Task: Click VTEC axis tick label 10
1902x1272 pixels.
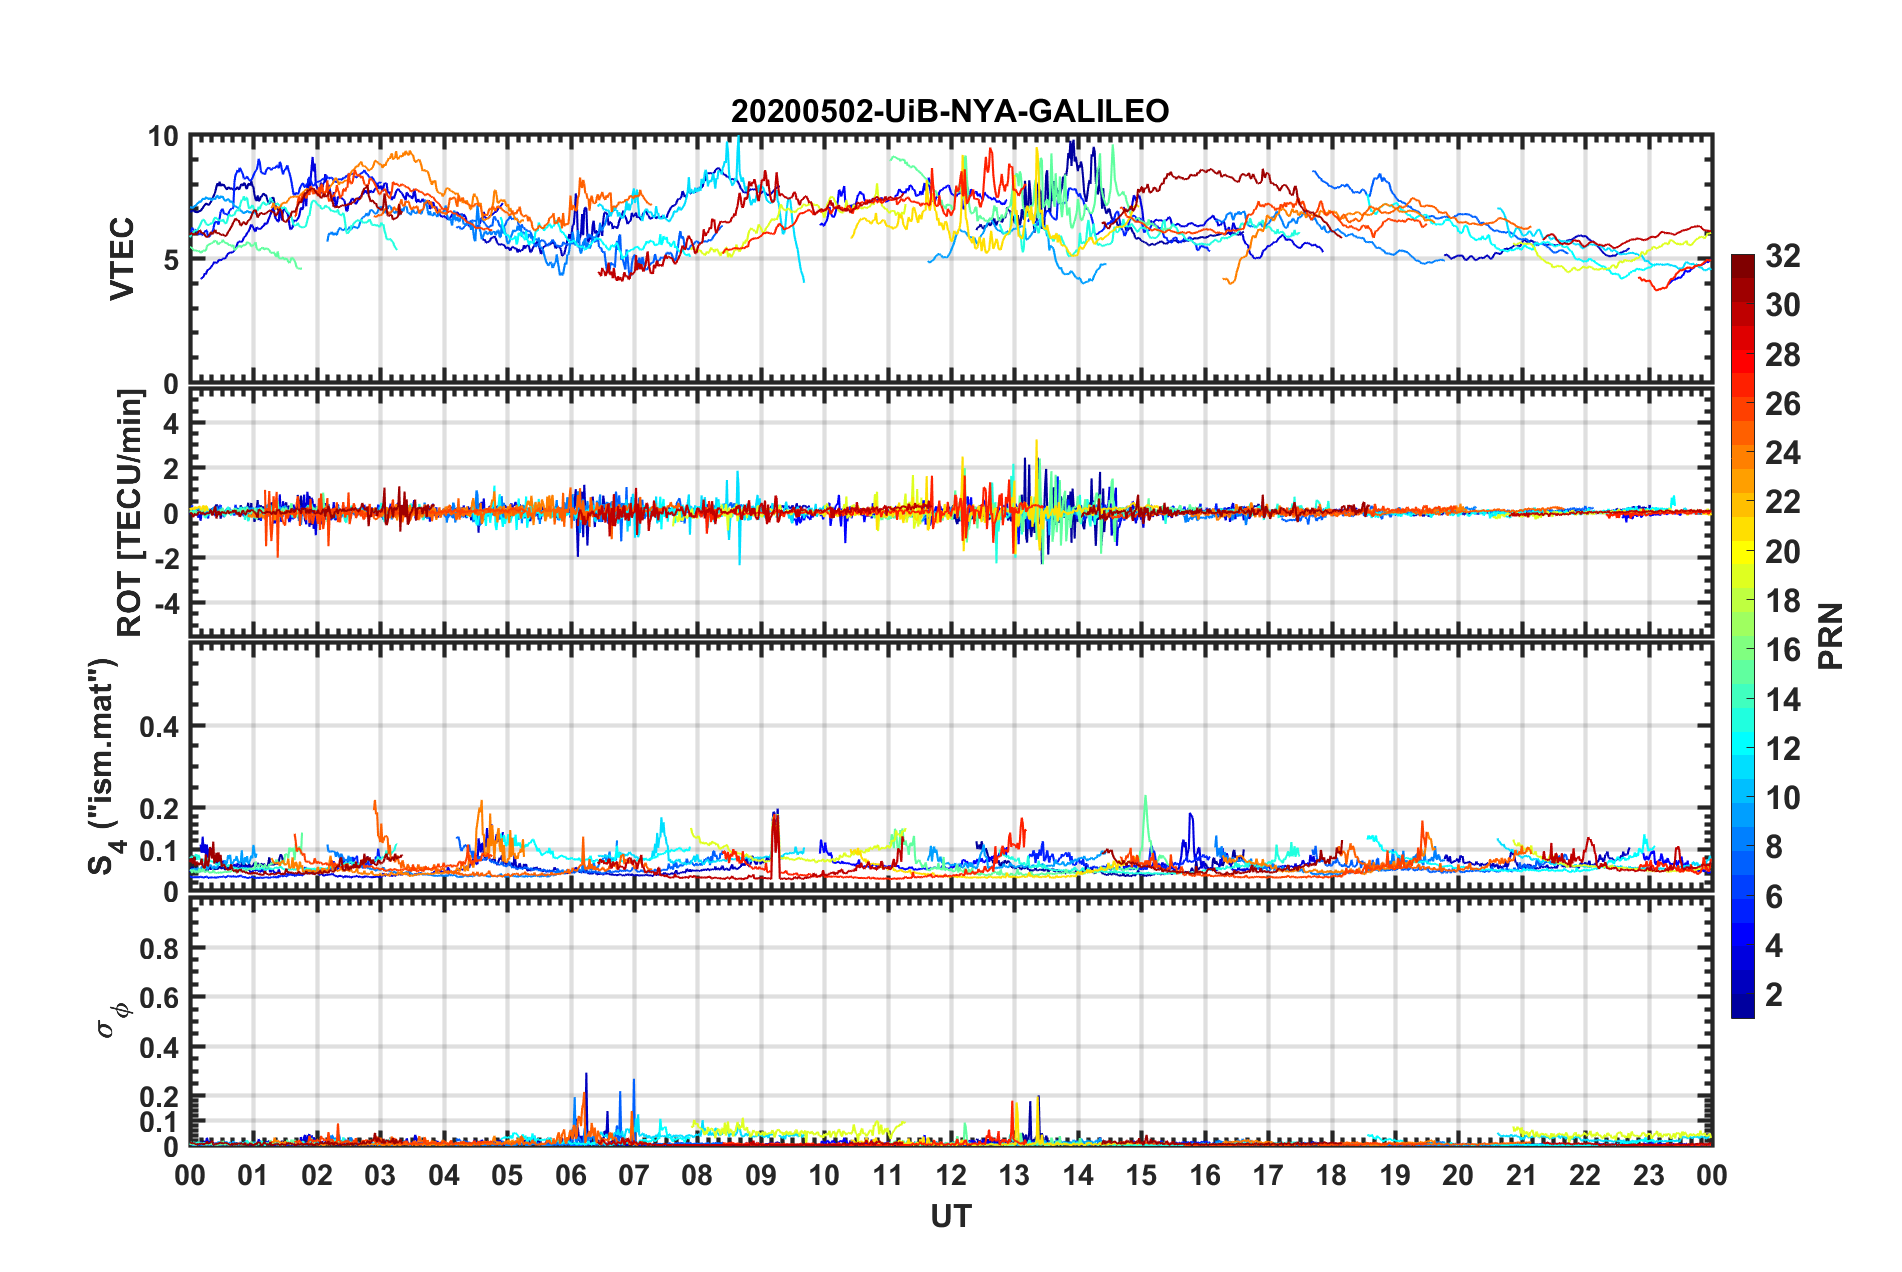Action: point(163,136)
